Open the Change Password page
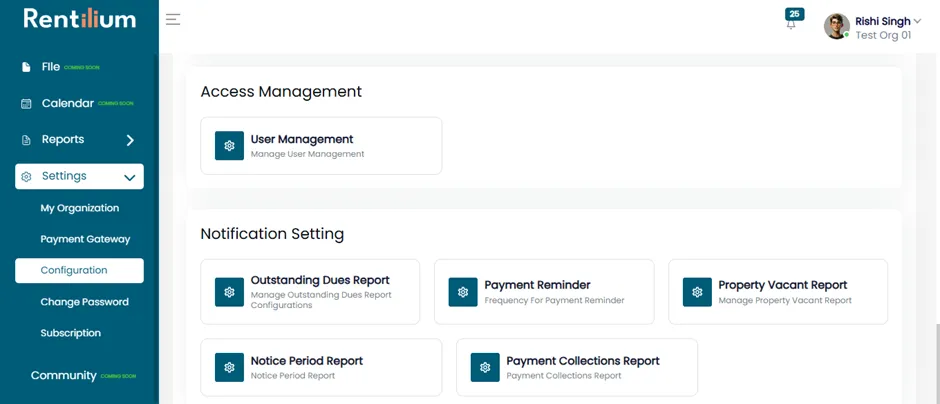This screenshot has height=404, width=940. coord(85,302)
